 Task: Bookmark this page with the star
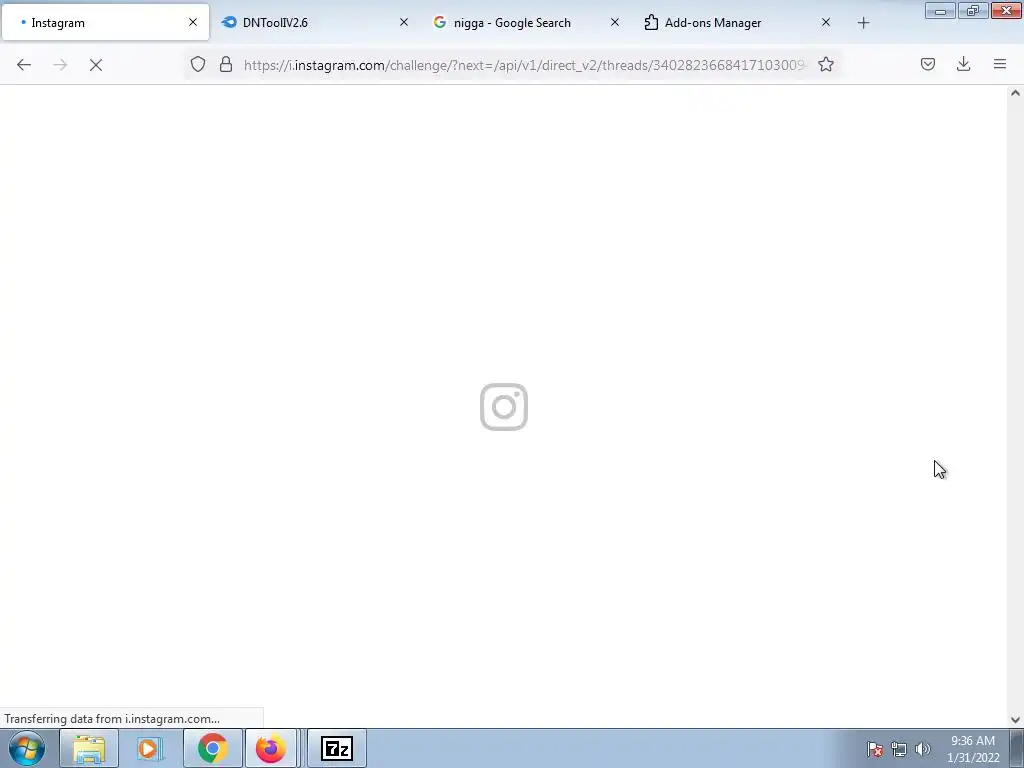click(x=825, y=64)
